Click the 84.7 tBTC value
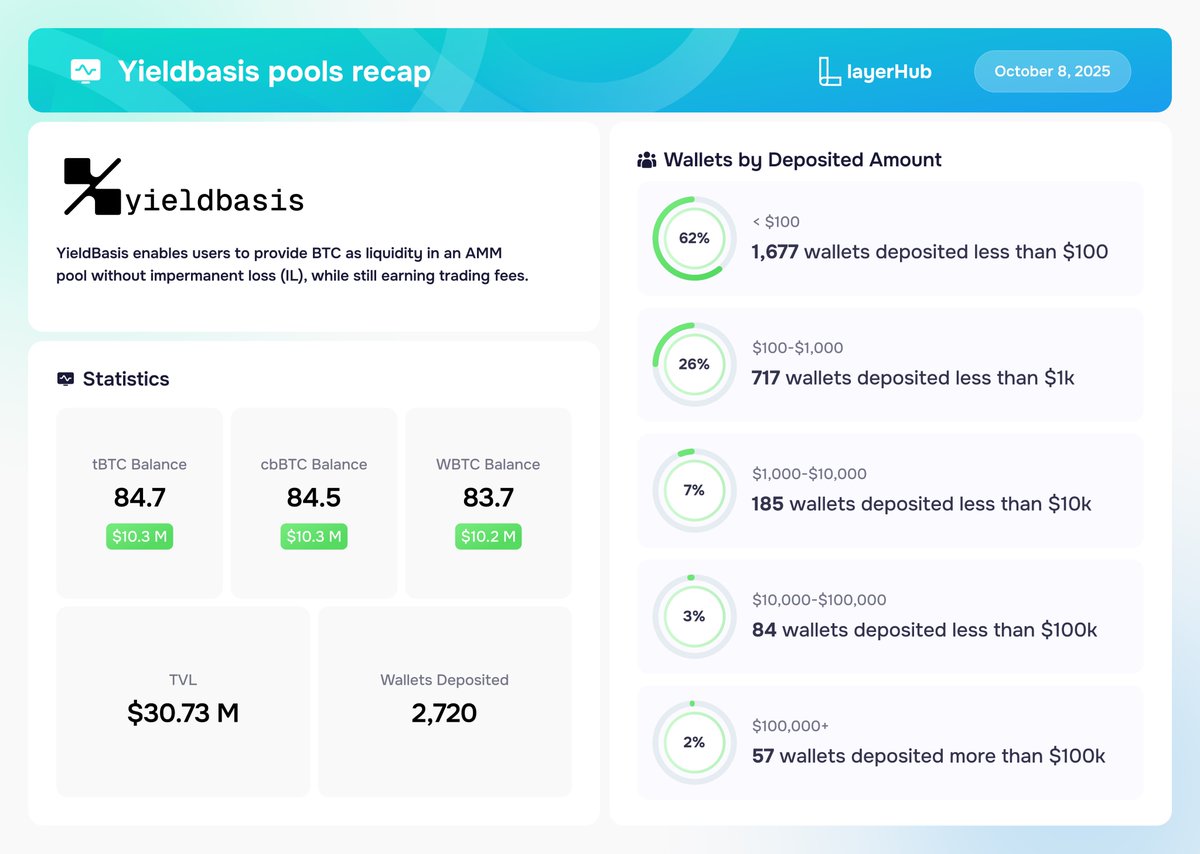Viewport: 1200px width, 854px height. 140,497
